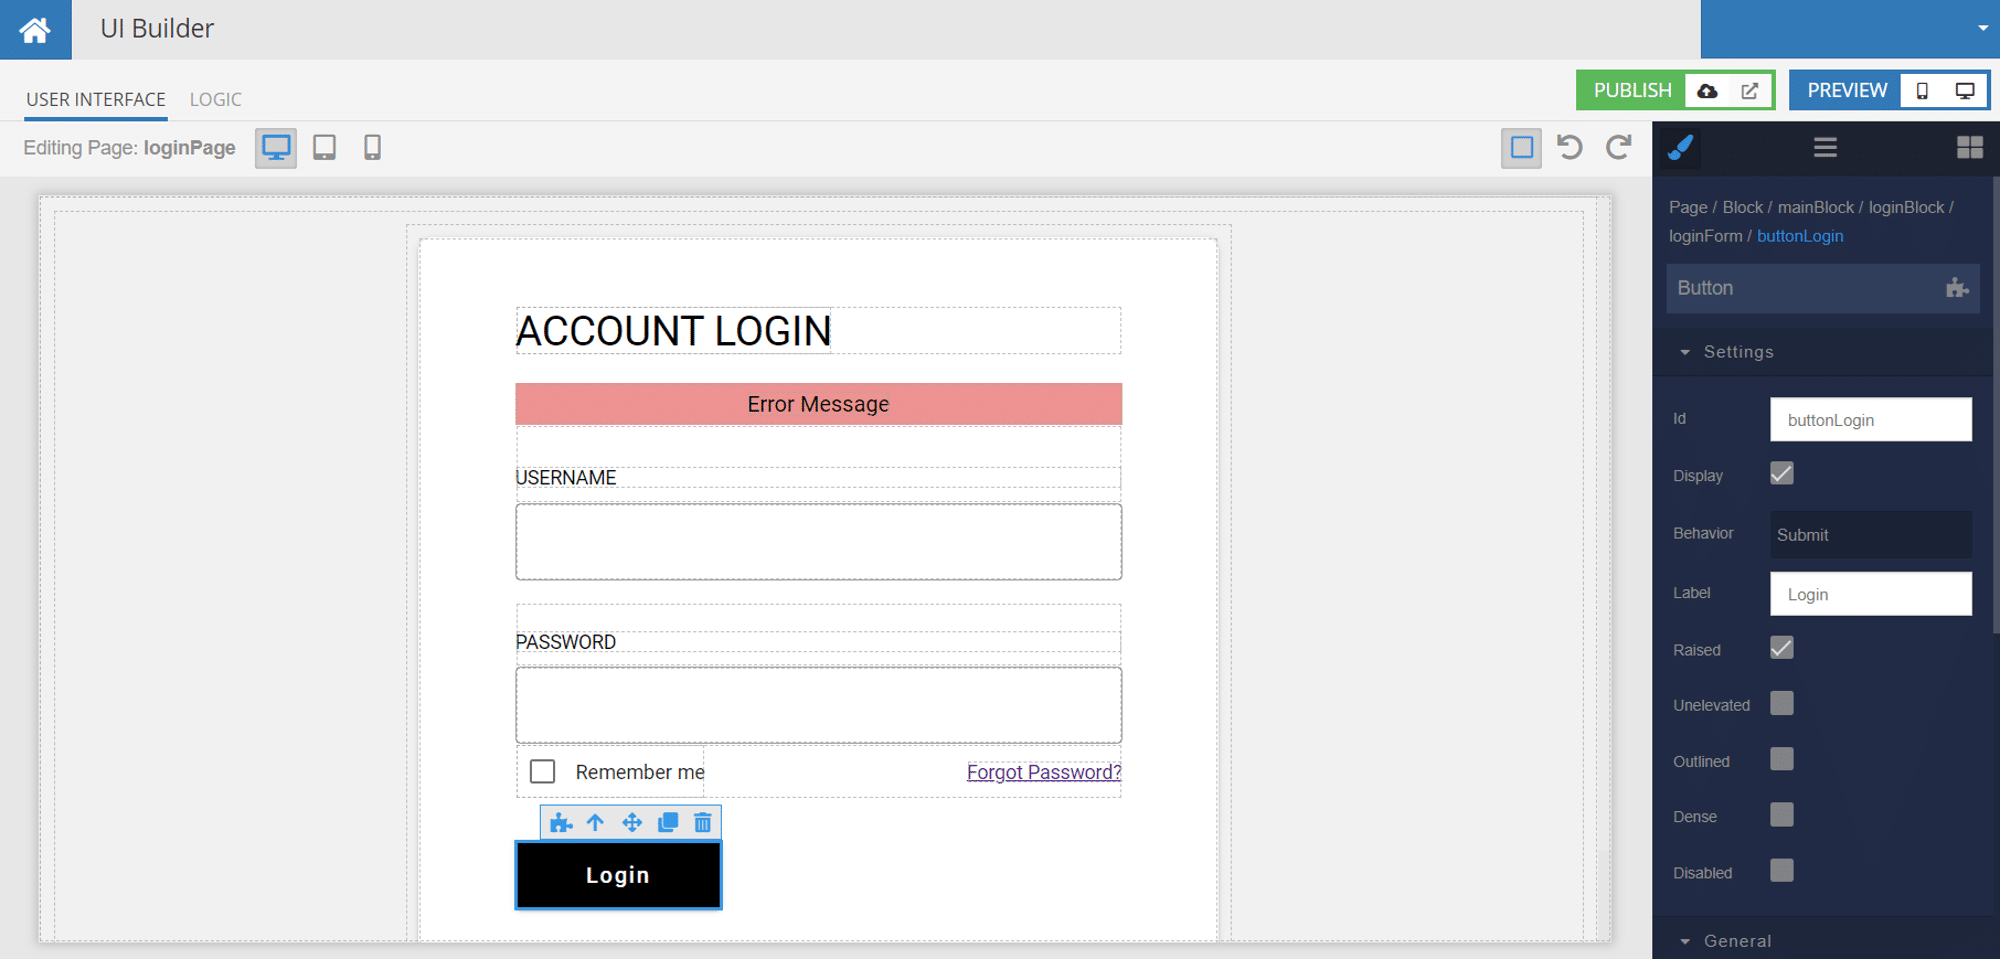
Task: Enable the Unelevated checkbox
Action: point(1782,703)
